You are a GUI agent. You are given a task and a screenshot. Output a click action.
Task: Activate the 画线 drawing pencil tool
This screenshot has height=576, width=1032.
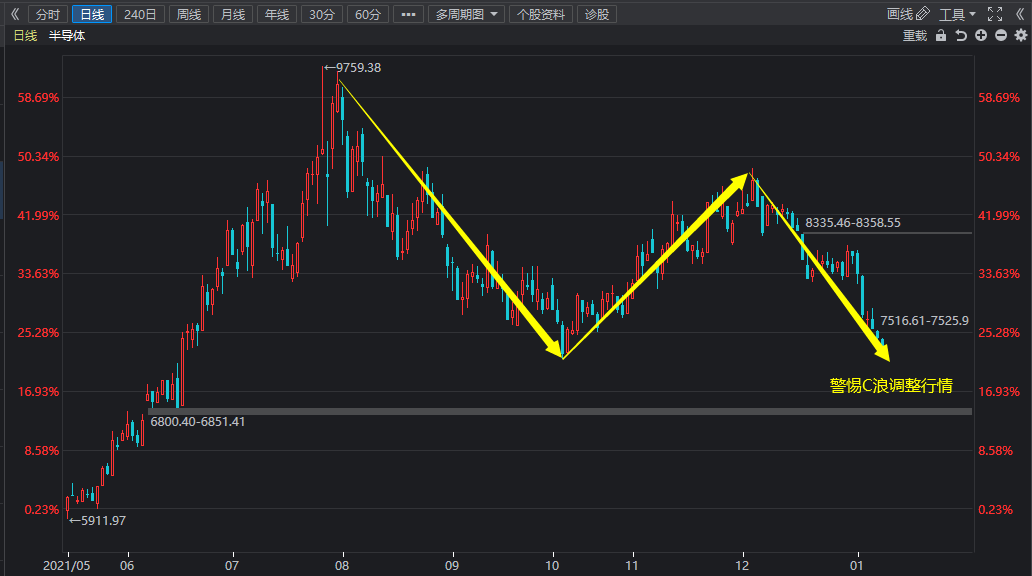click(x=908, y=14)
